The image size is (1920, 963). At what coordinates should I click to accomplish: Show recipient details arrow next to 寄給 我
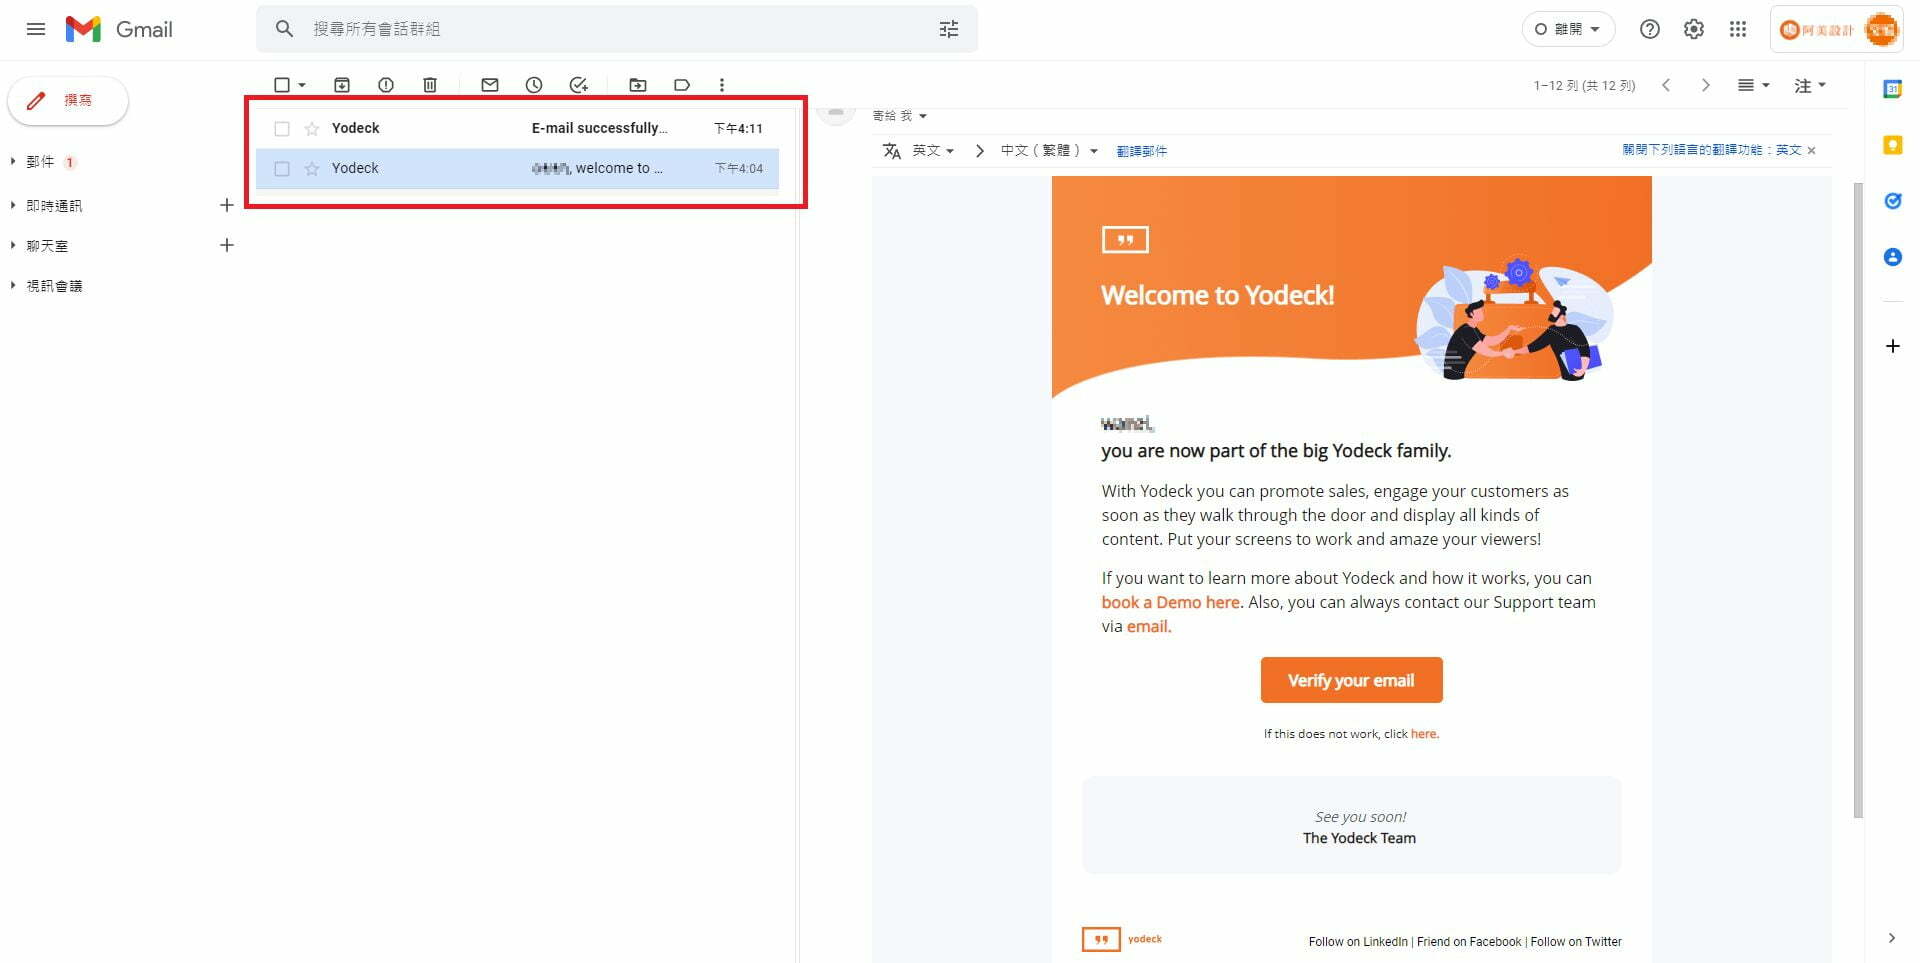tap(923, 116)
